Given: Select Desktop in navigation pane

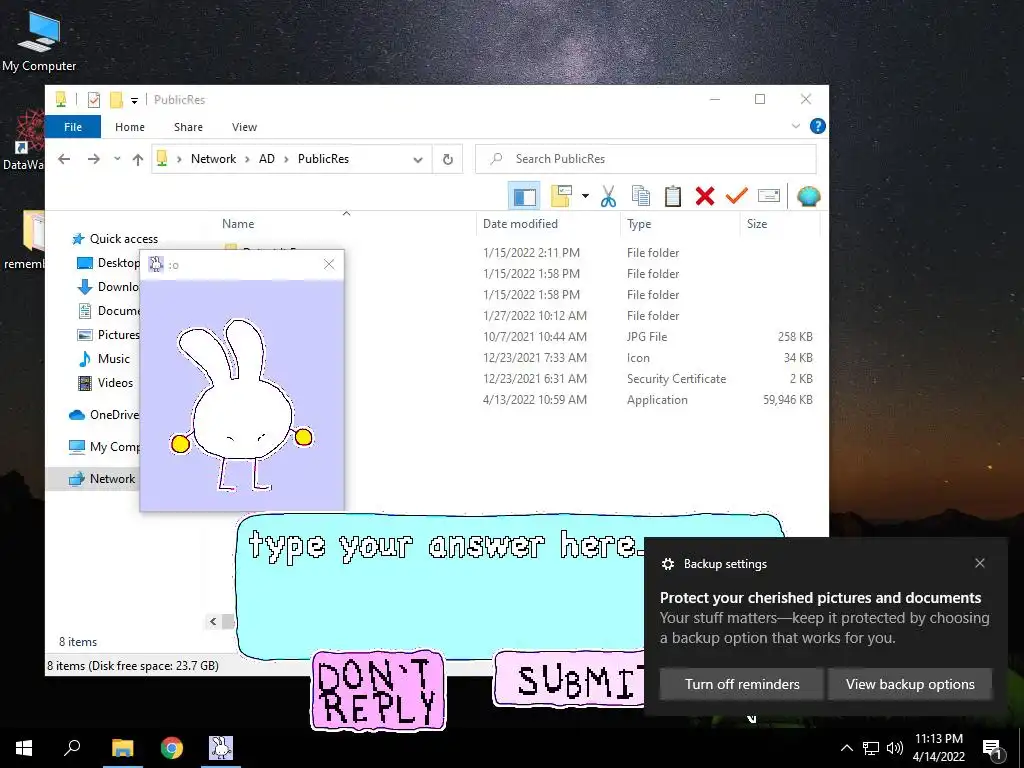Looking at the screenshot, I should 108,263.
